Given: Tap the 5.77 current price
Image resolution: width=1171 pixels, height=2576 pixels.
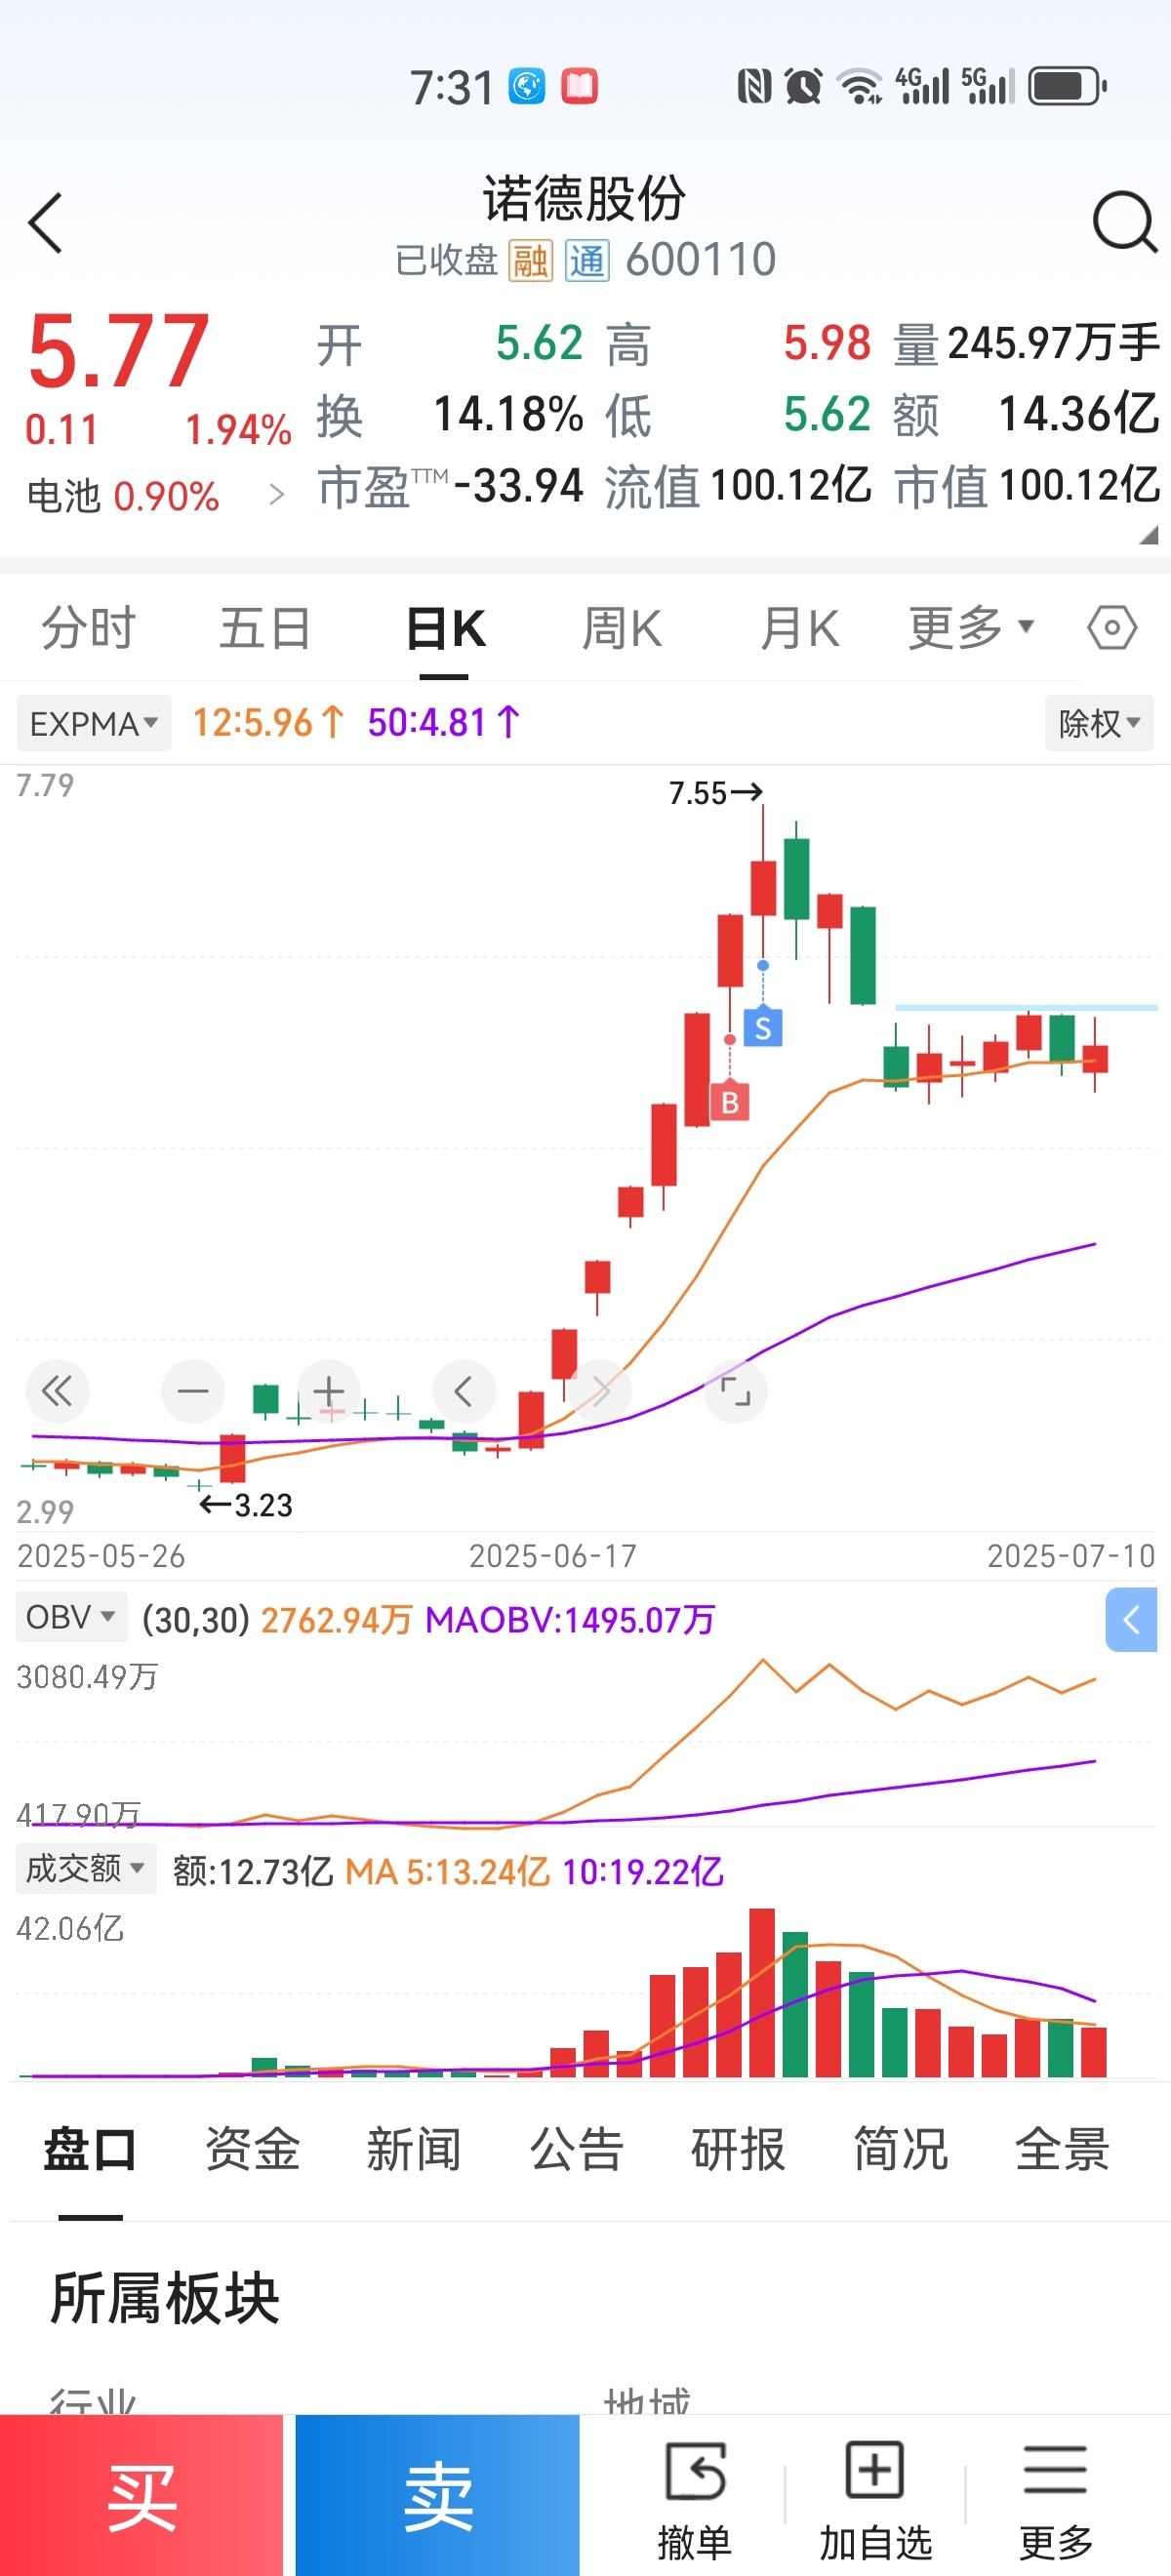Looking at the screenshot, I should tap(119, 350).
